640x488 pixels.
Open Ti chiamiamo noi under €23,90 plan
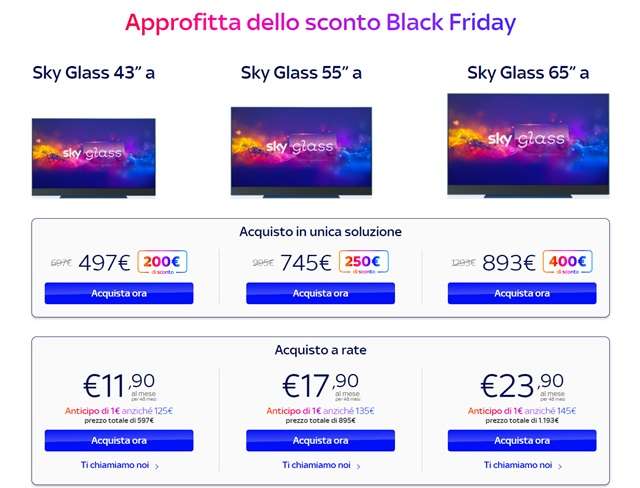coord(518,465)
